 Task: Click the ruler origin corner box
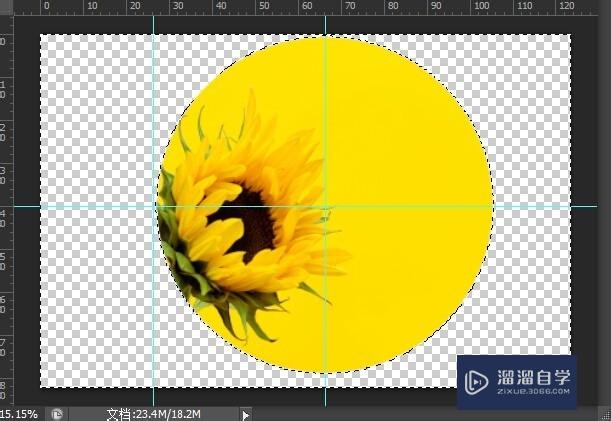[x=7, y=7]
